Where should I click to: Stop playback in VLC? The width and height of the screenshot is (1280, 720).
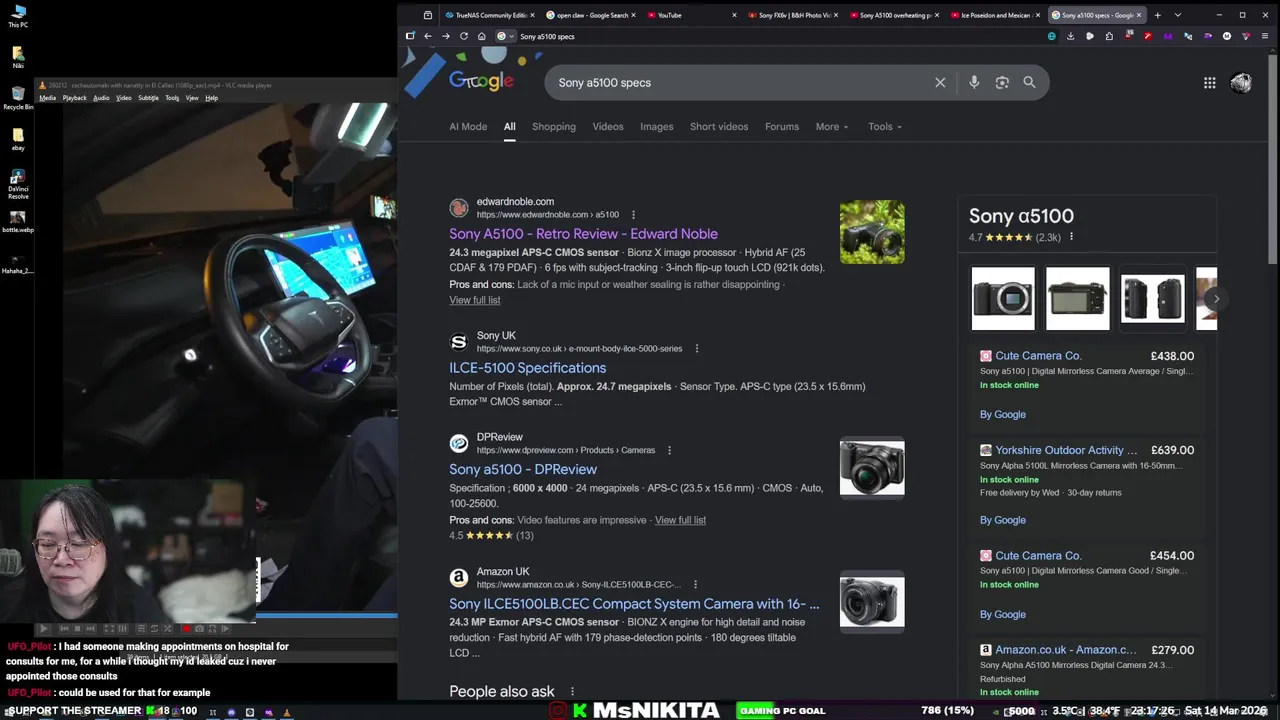[x=77, y=629]
